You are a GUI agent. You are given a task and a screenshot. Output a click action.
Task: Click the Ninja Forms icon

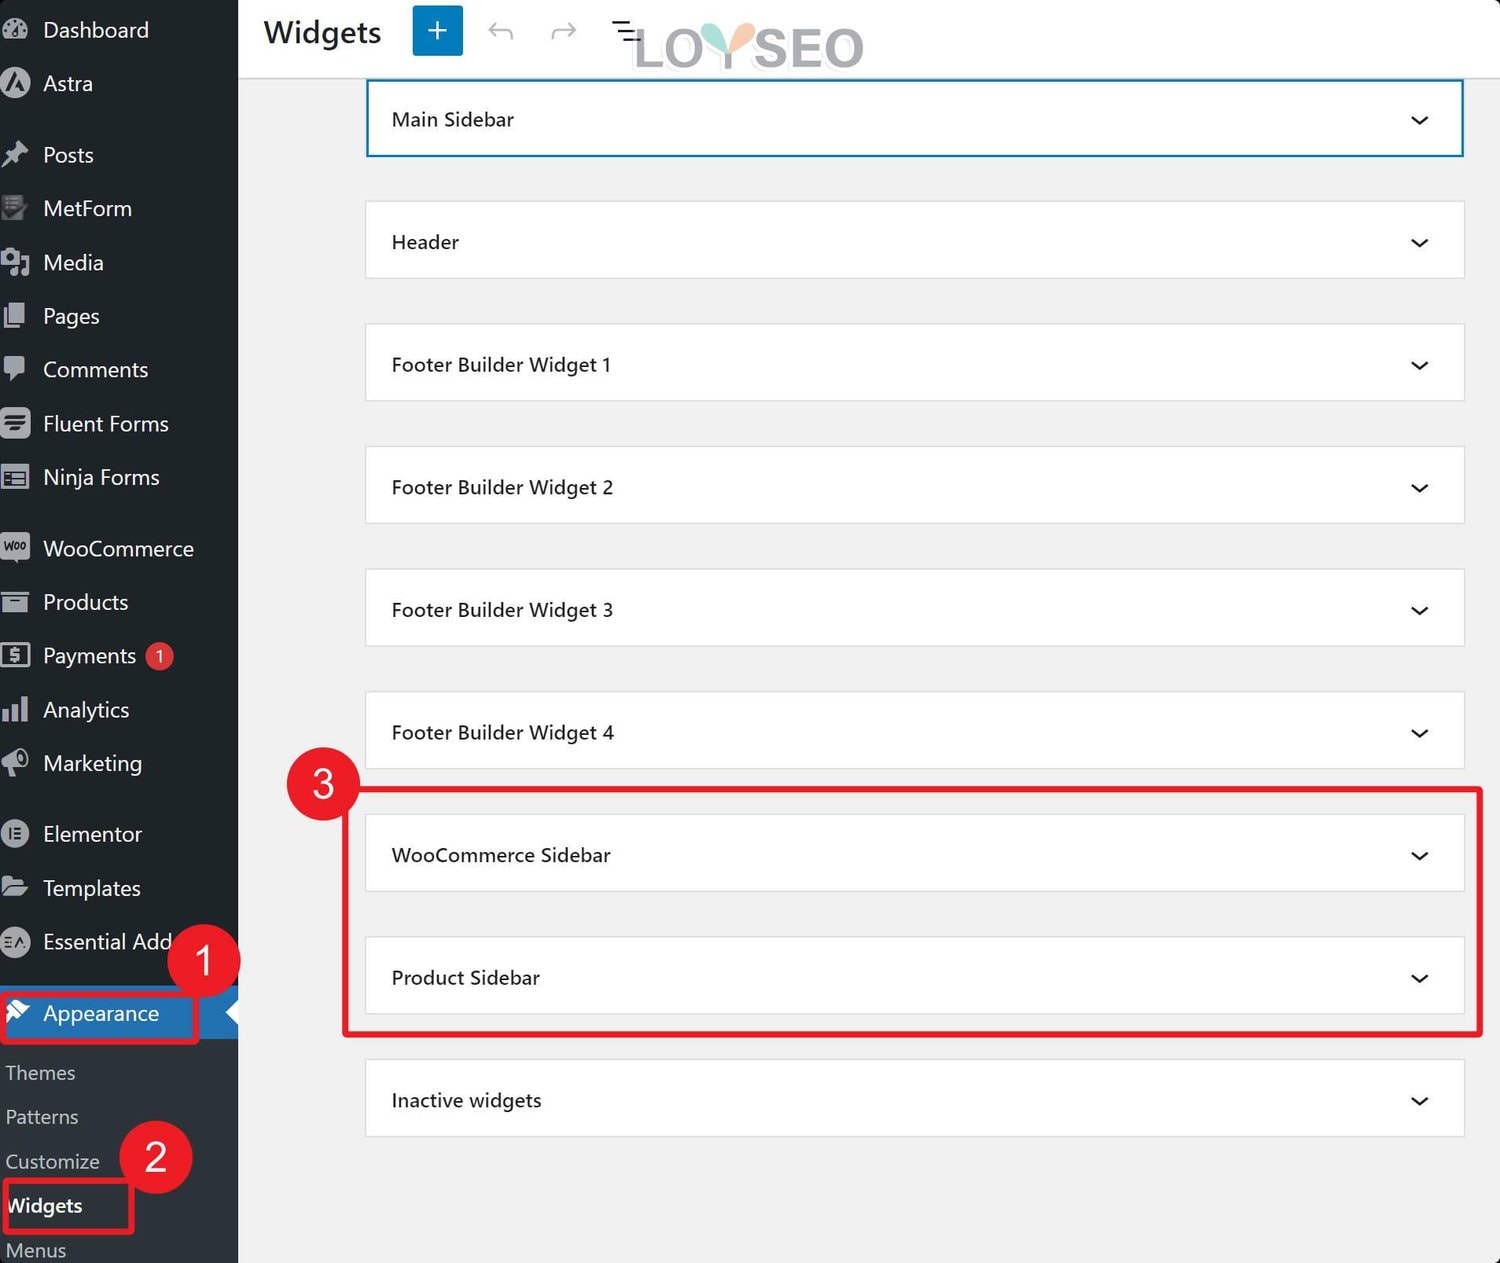(14, 477)
